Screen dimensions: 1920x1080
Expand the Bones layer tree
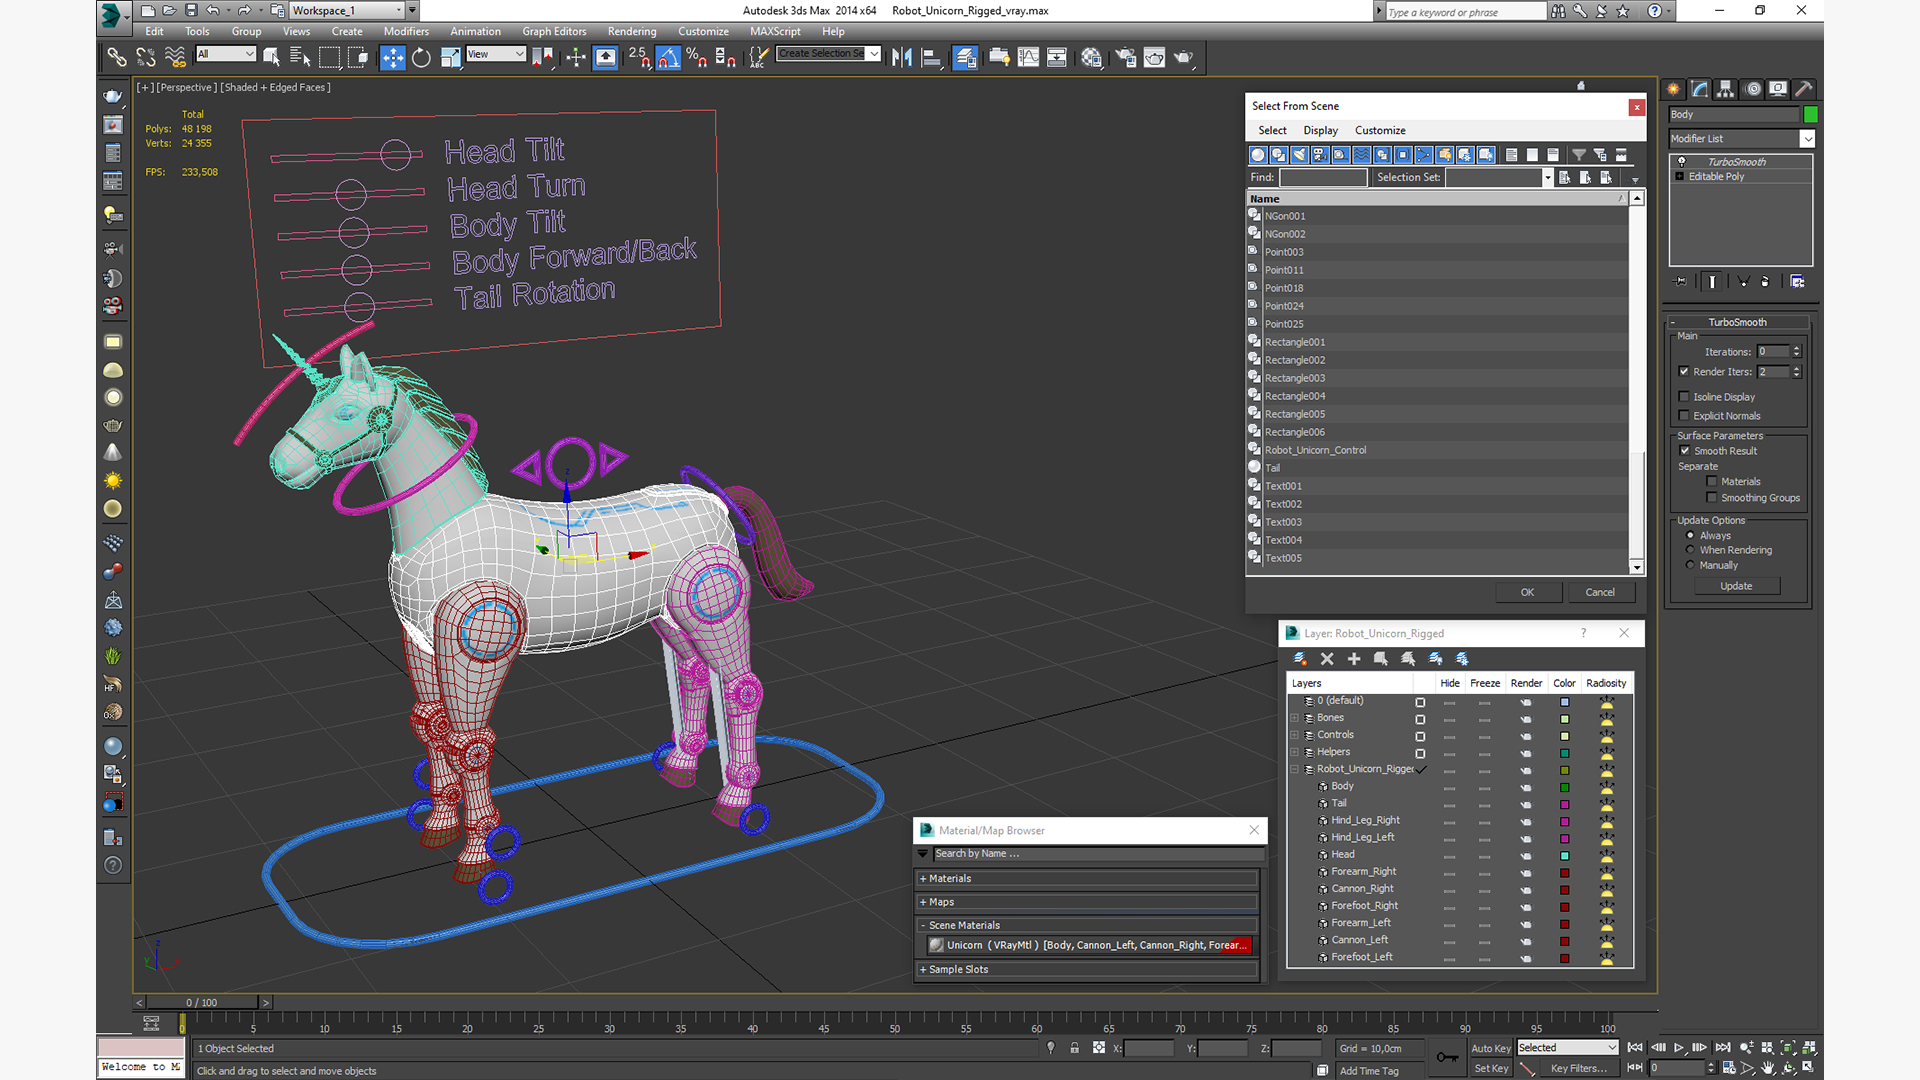(1295, 718)
